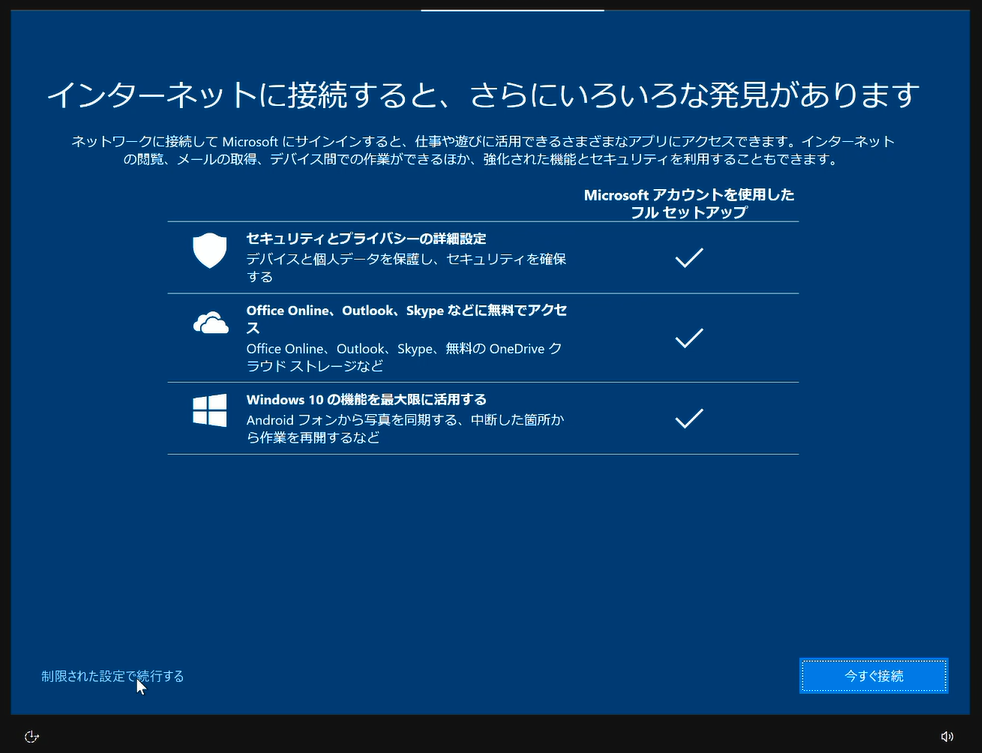Select the Office Online、Outlook、Skype bold title
The height and width of the screenshot is (753, 982).
[x=406, y=319]
